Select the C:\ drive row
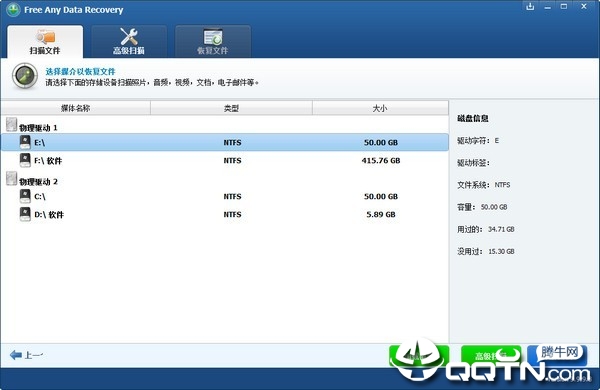The height and width of the screenshot is (390, 600). point(225,196)
